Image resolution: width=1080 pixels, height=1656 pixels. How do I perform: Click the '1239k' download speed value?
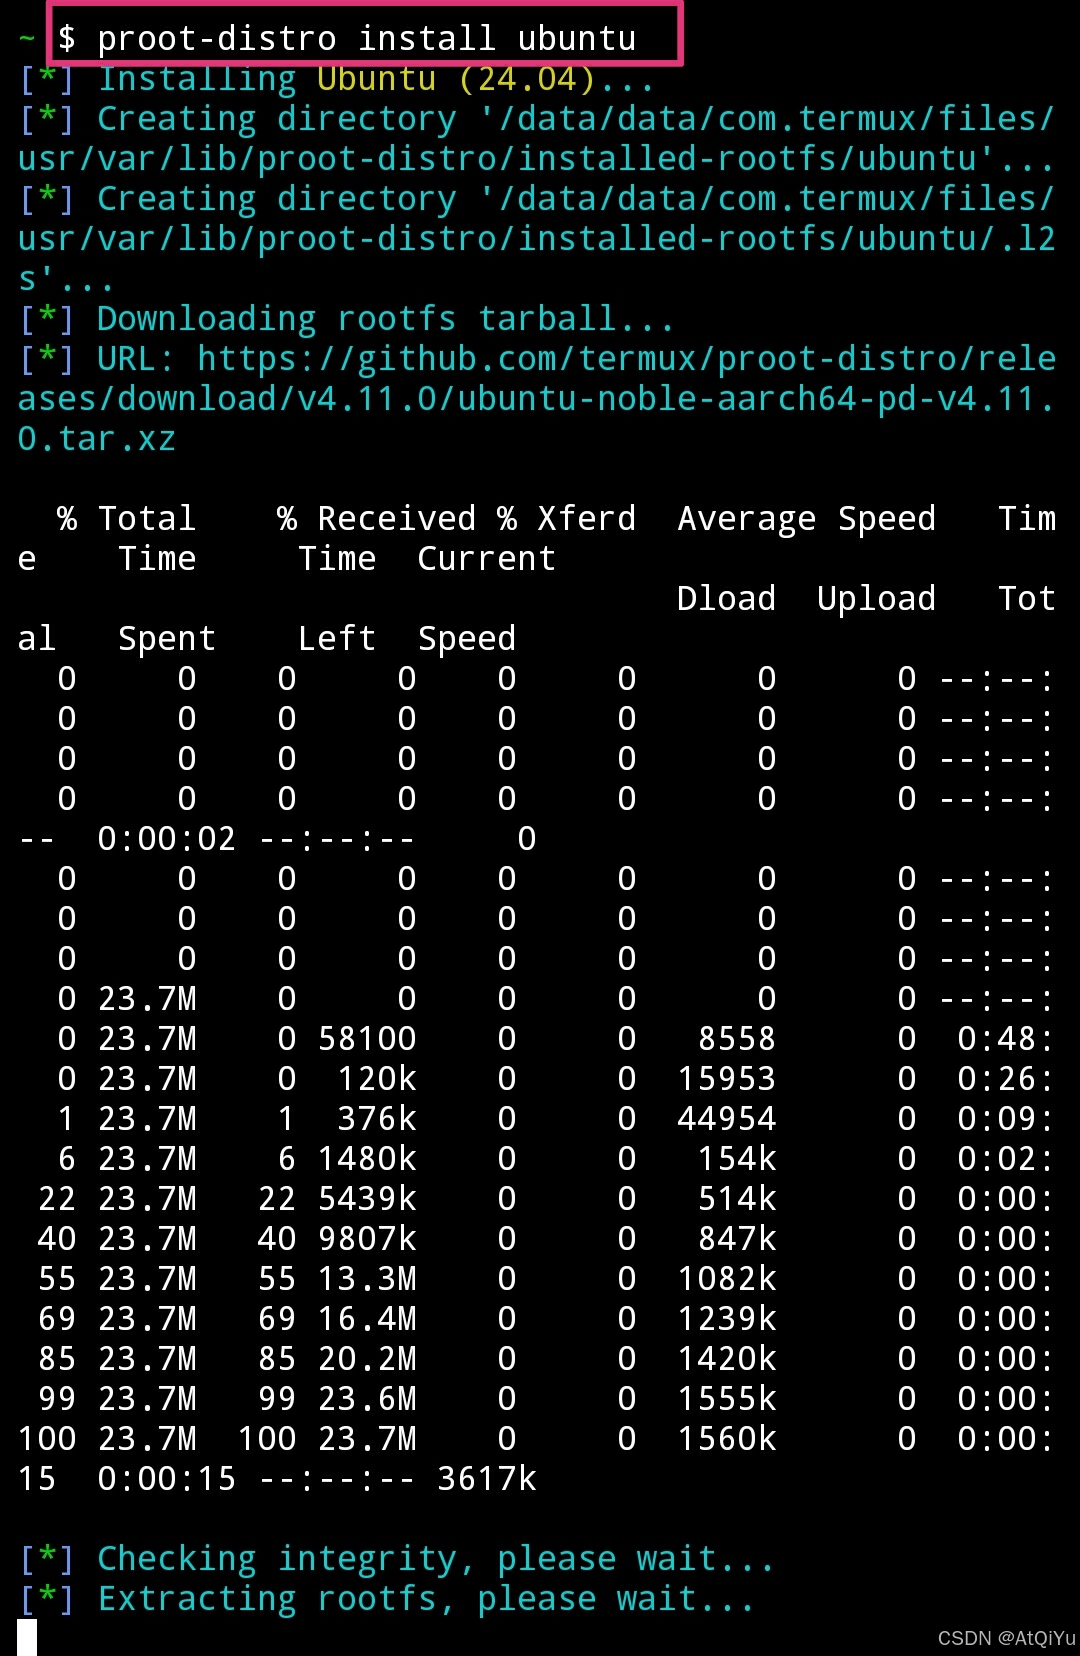coord(727,1318)
